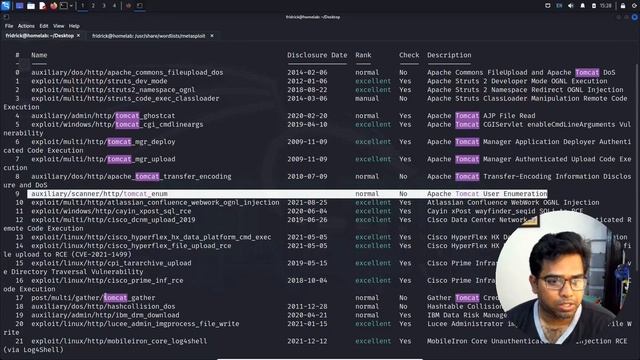Click exploit/linux/http/cpi_tararchive_upload entry
The width and height of the screenshot is (640, 360).
tap(111, 263)
